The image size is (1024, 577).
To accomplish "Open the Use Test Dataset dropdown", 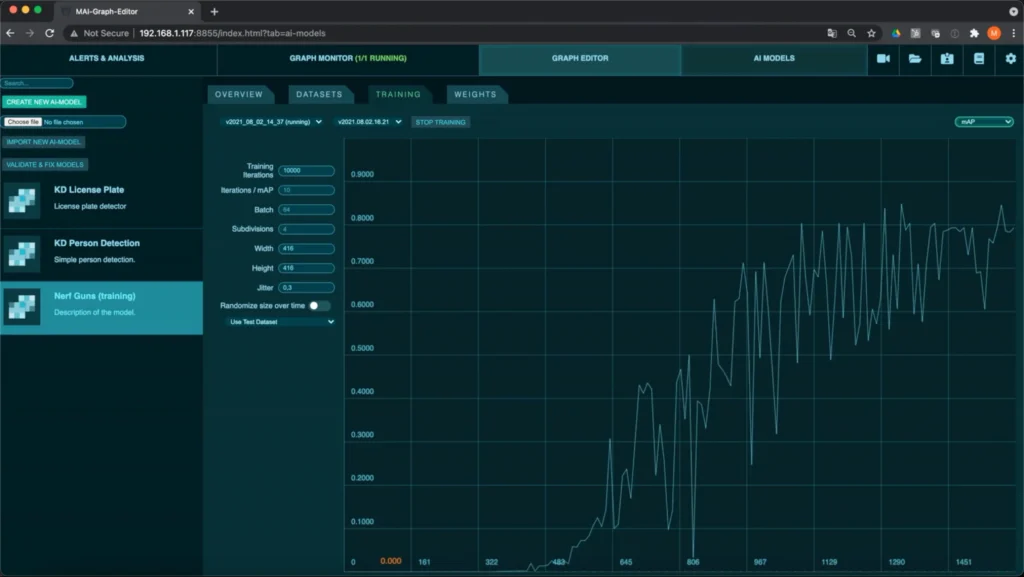I will click(281, 322).
